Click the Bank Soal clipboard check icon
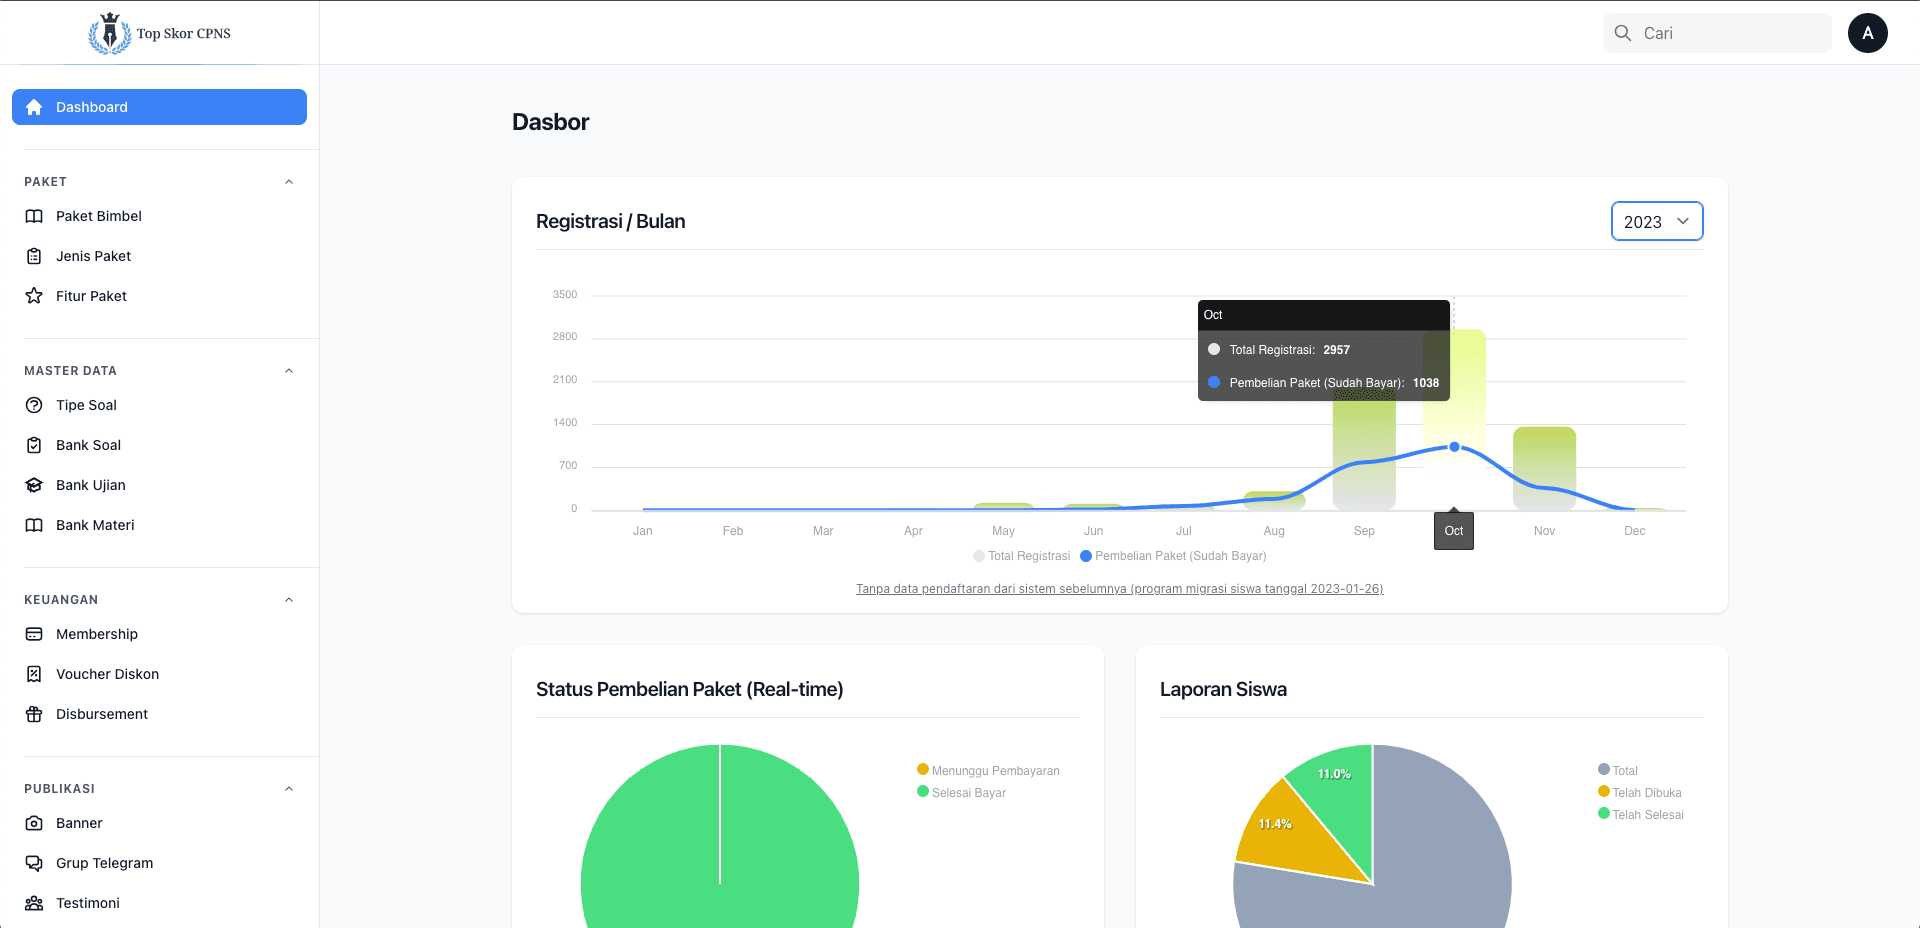1920x928 pixels. (34, 445)
